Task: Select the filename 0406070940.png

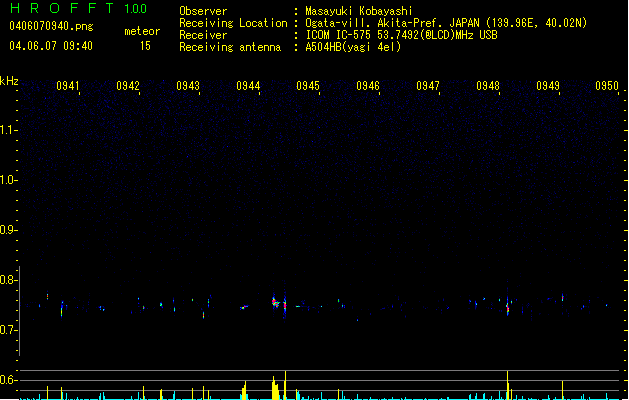Action: [51, 26]
